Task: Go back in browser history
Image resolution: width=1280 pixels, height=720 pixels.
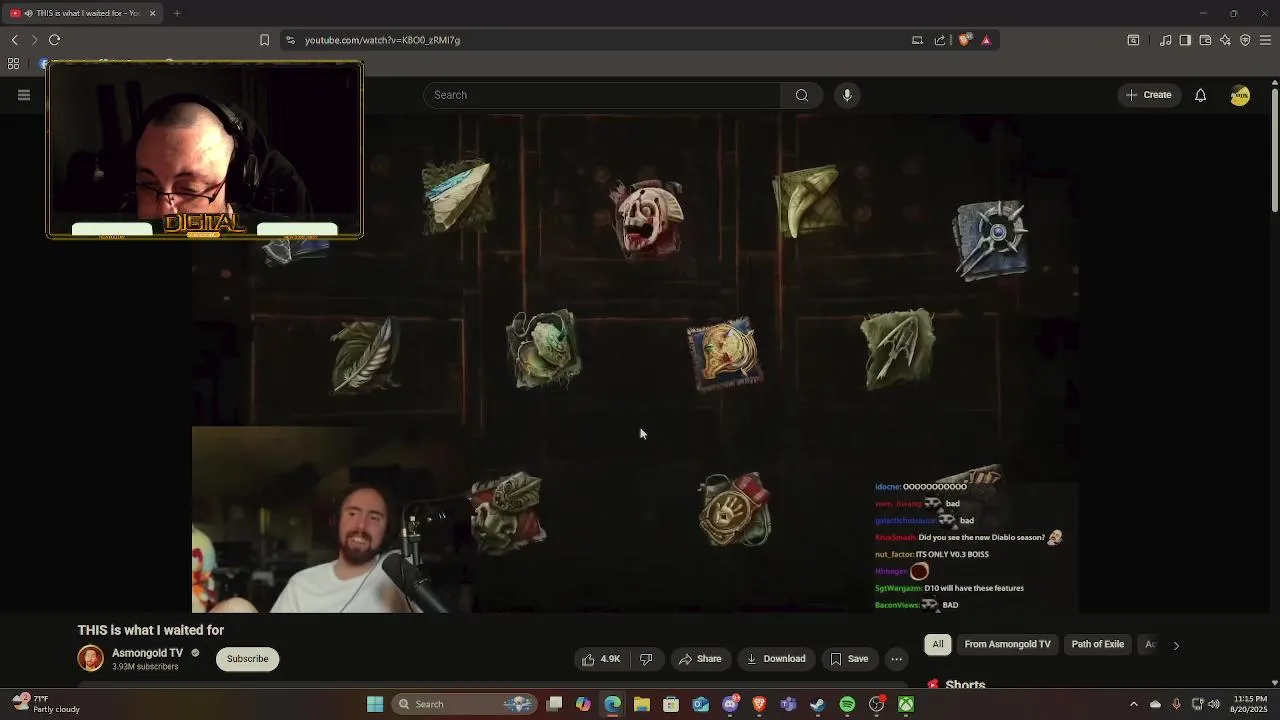Action: (15, 40)
